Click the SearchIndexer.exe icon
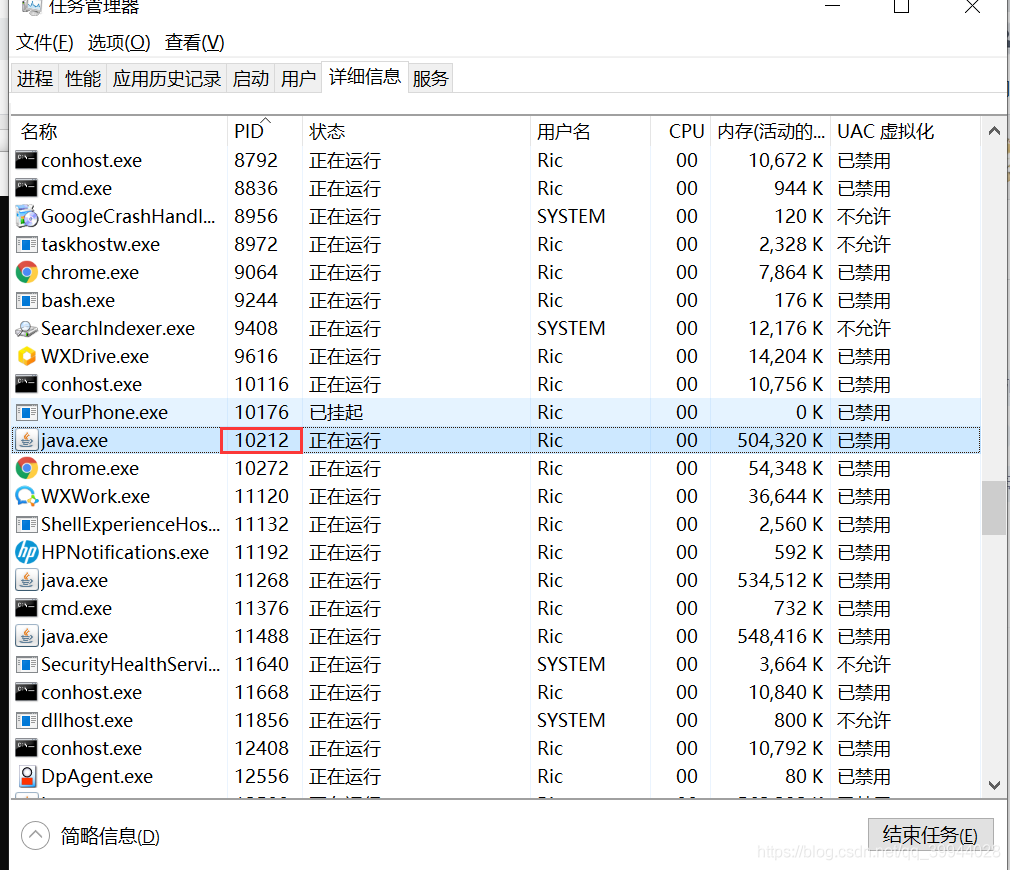Viewport: 1010px width, 870px height. coord(26,328)
